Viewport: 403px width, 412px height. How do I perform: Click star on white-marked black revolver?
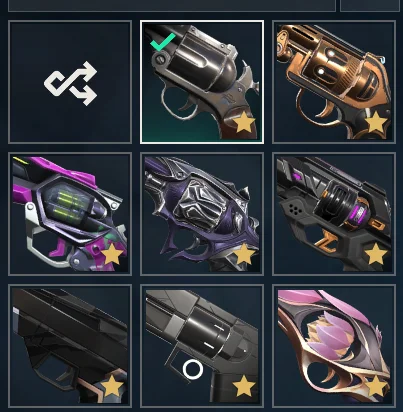(x=244, y=386)
